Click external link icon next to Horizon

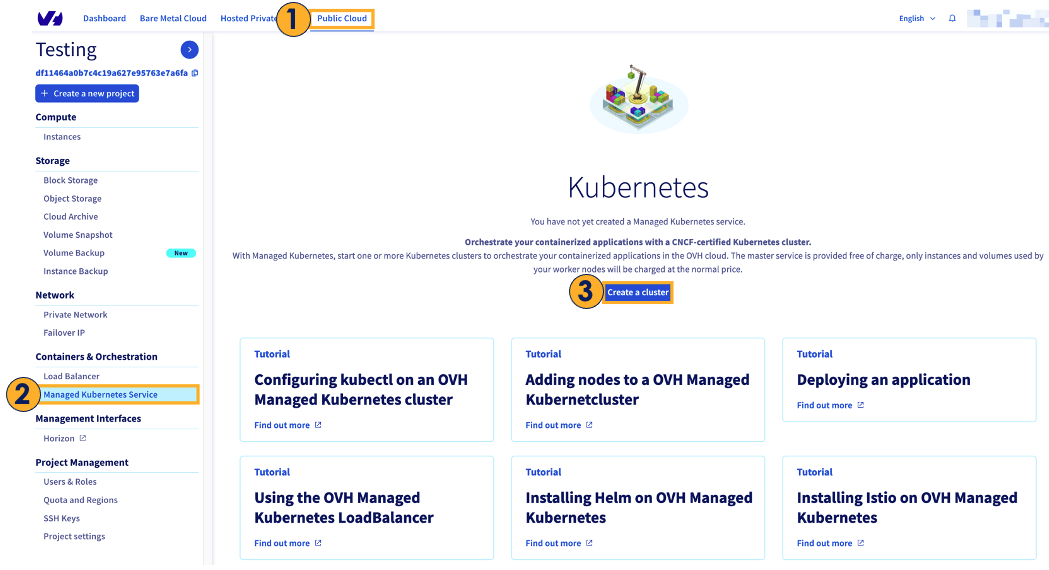coord(83,438)
